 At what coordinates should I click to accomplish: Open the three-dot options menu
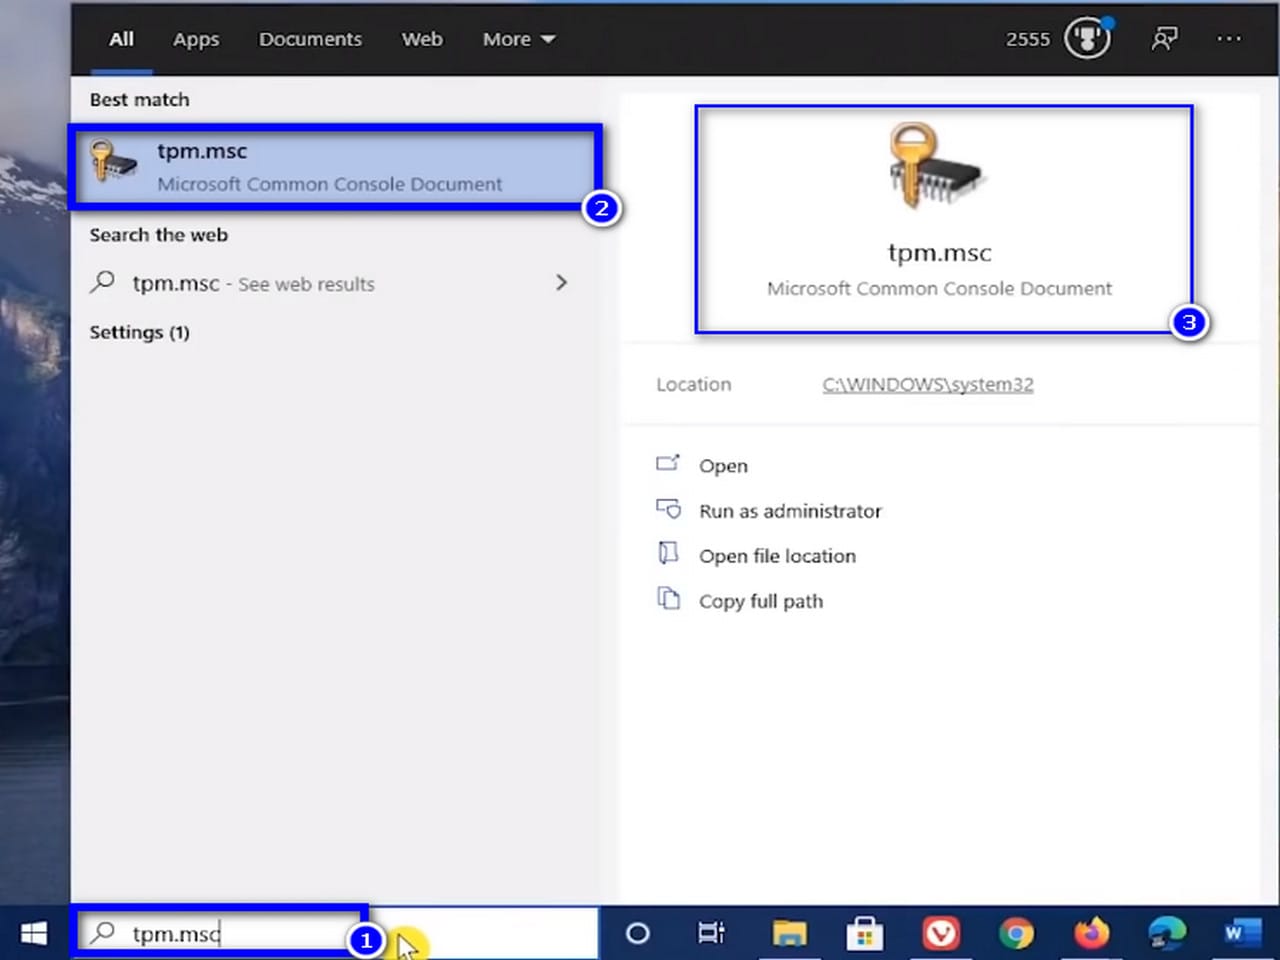tap(1229, 39)
